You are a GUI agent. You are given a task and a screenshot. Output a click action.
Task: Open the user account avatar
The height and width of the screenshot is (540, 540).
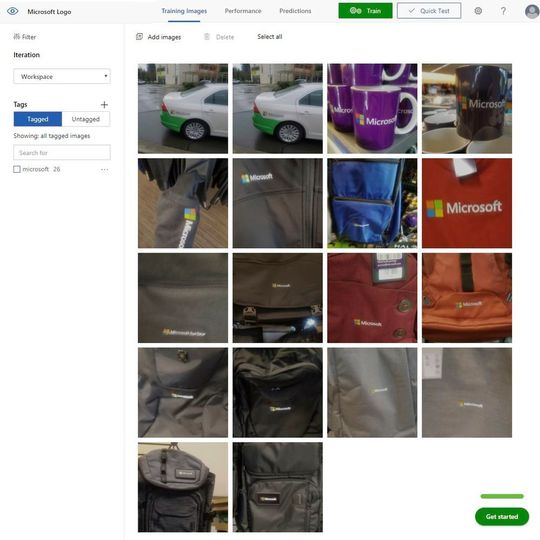point(532,11)
